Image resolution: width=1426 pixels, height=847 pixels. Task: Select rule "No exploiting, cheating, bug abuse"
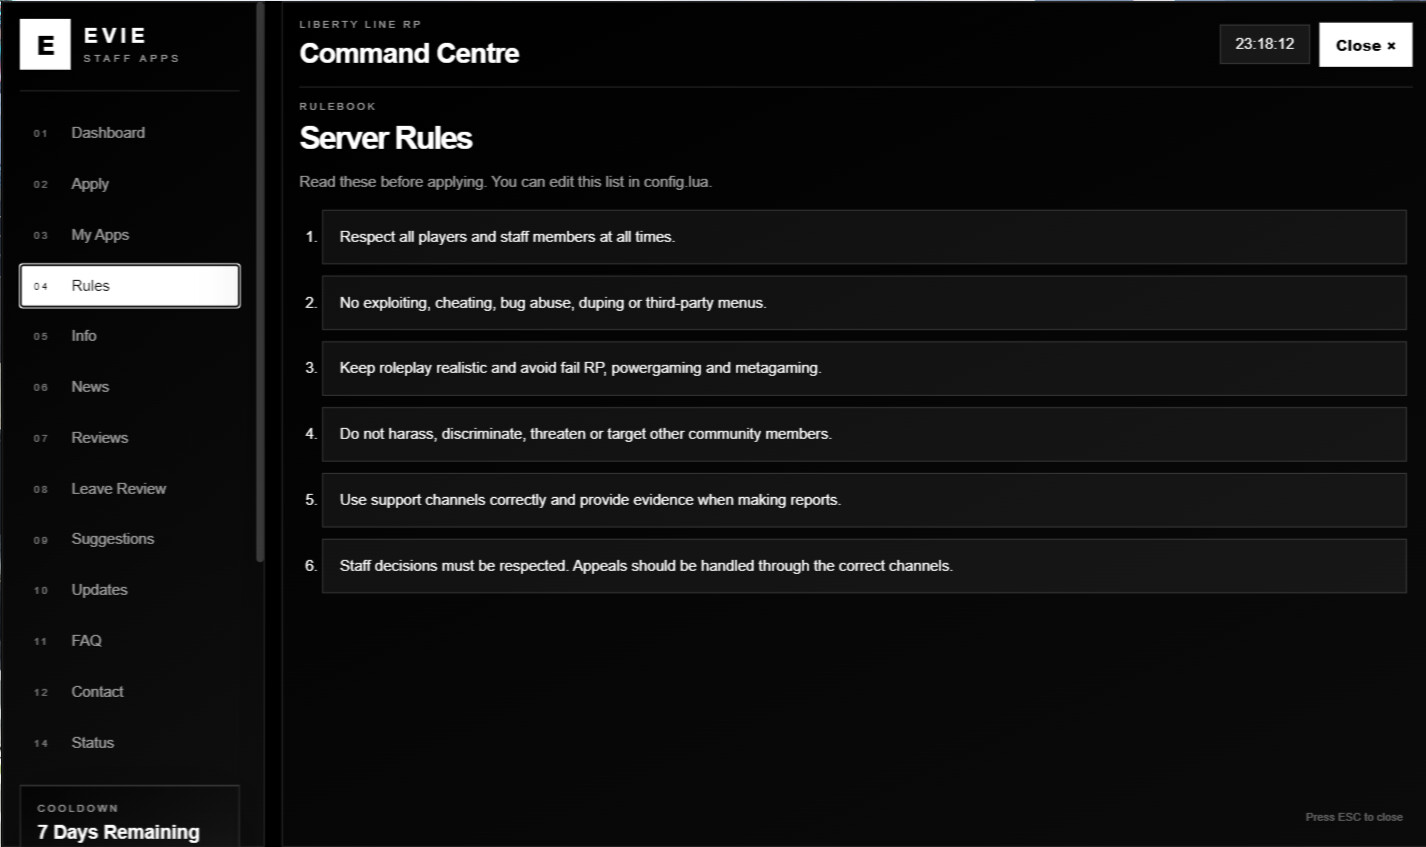864,303
